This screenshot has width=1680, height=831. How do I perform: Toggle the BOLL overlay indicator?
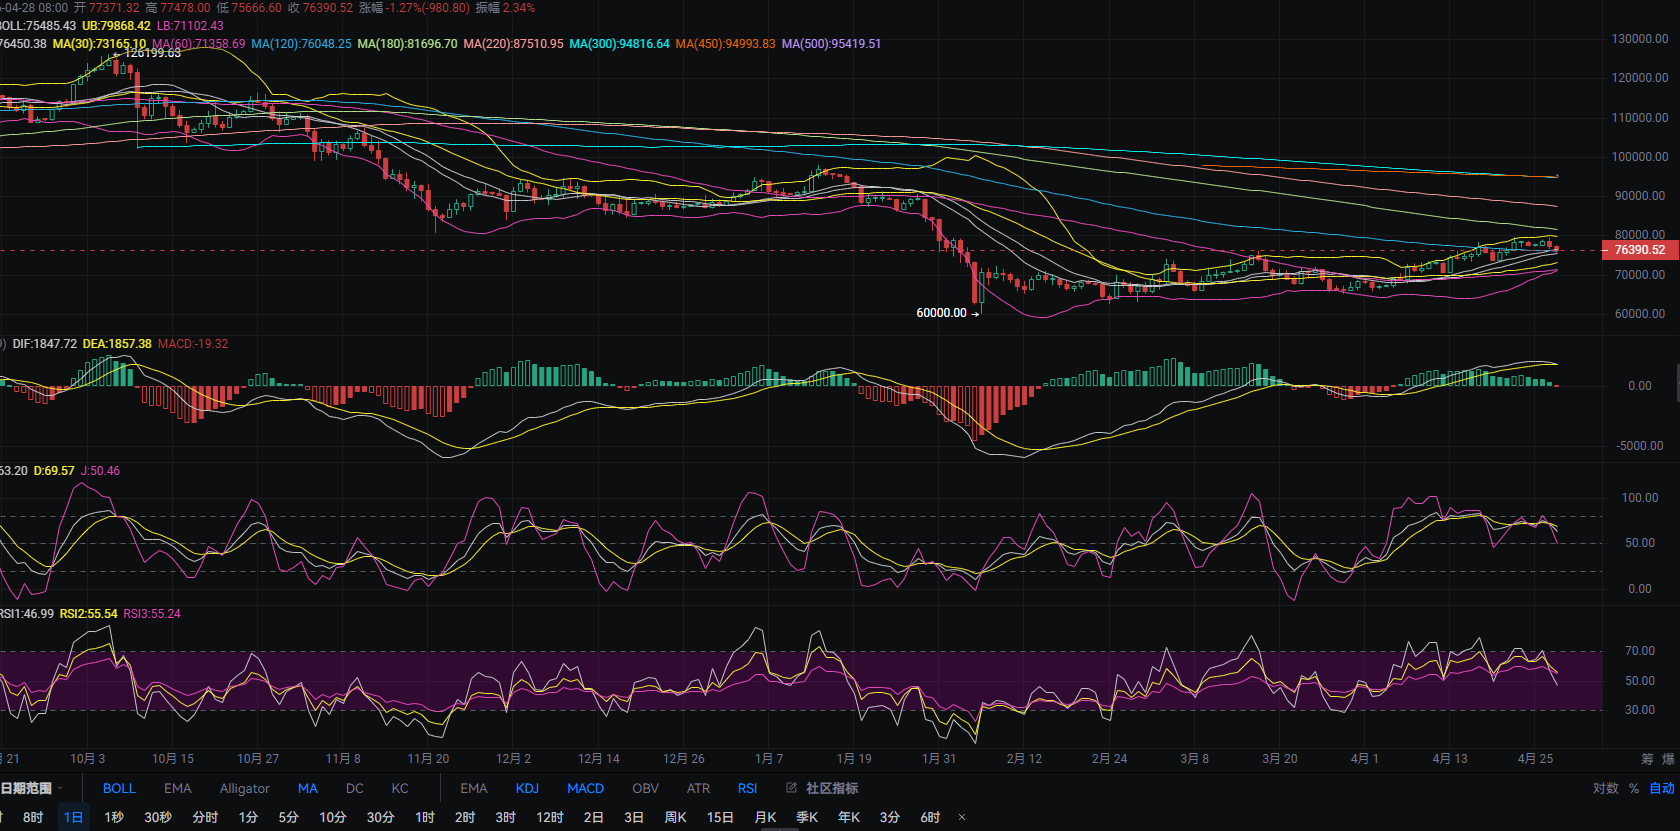click(119, 788)
